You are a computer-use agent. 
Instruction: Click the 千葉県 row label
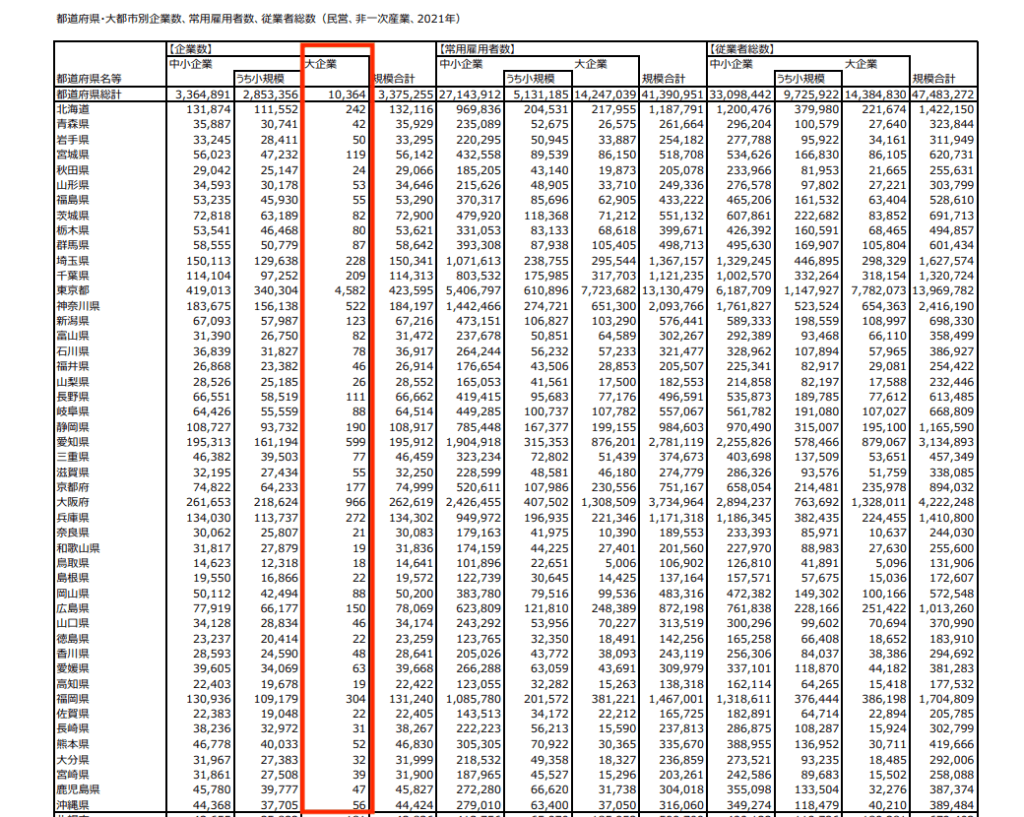click(72, 276)
